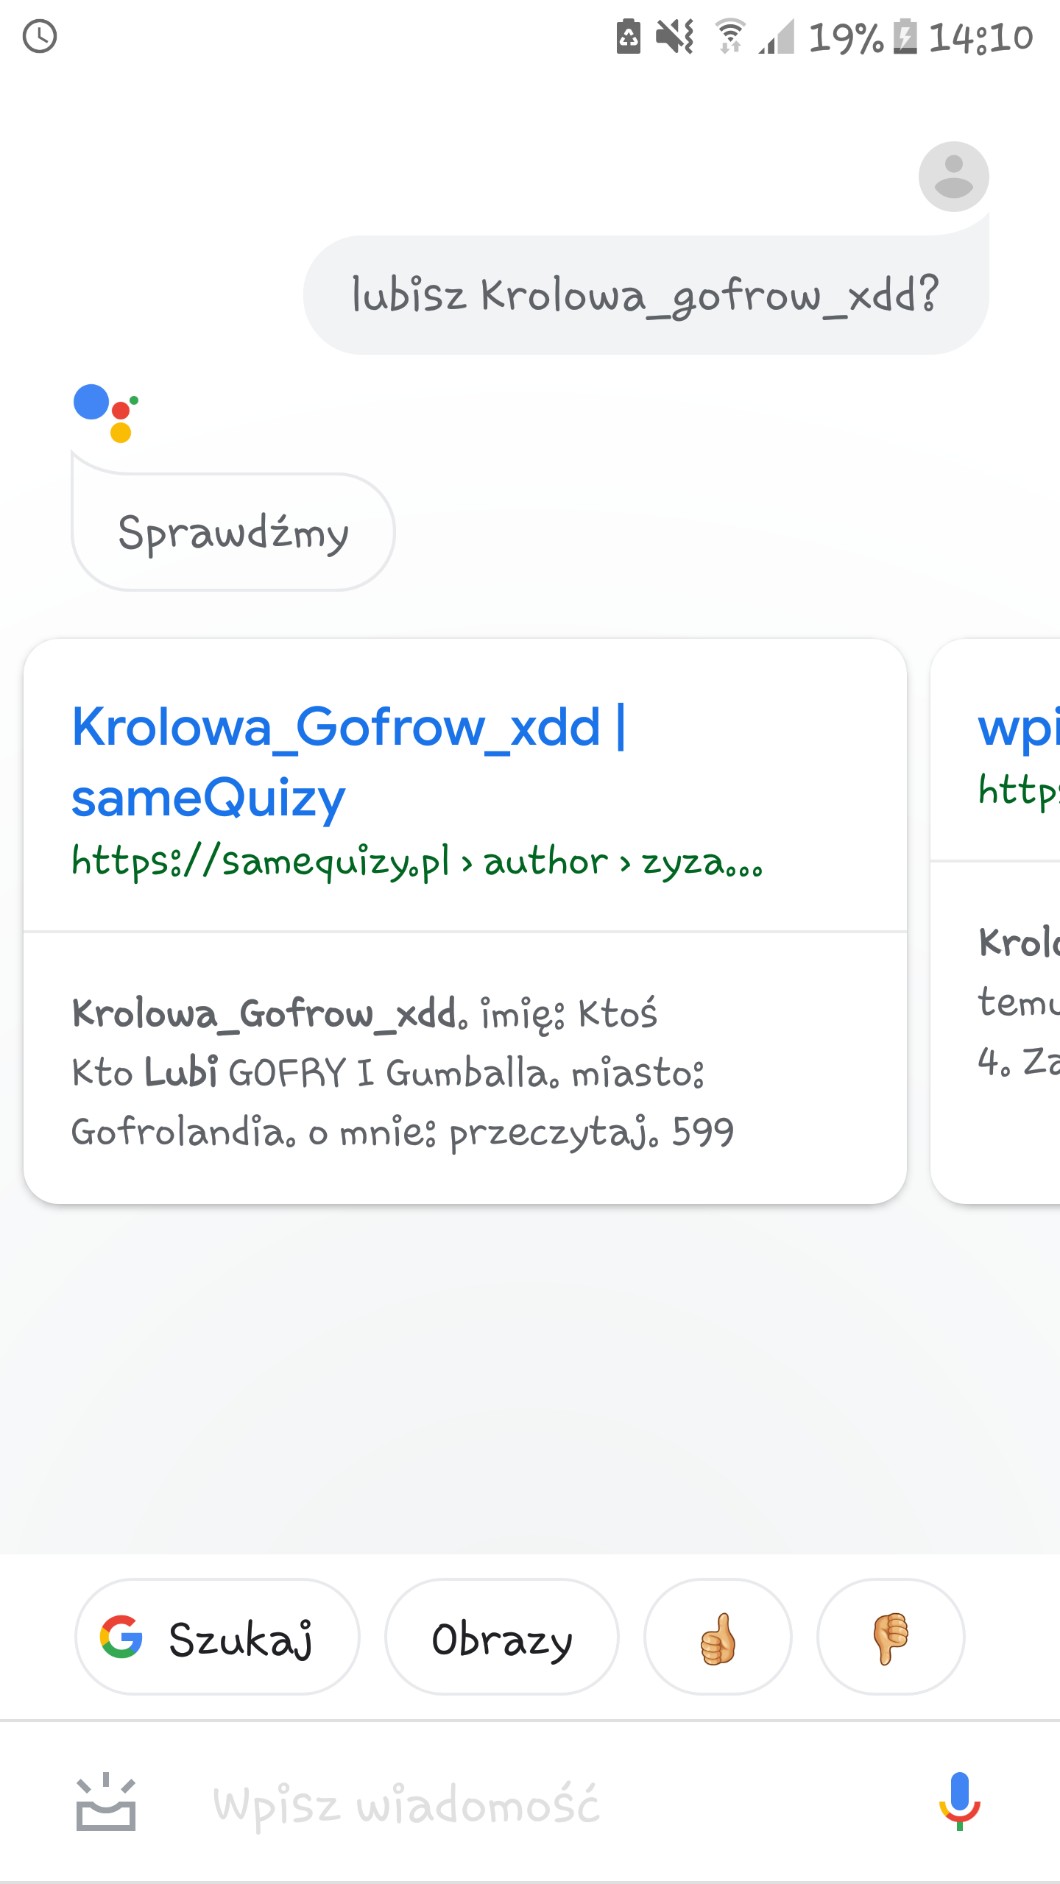Image resolution: width=1060 pixels, height=1884 pixels.
Task: Tap the muted sound status icon
Action: click(674, 37)
